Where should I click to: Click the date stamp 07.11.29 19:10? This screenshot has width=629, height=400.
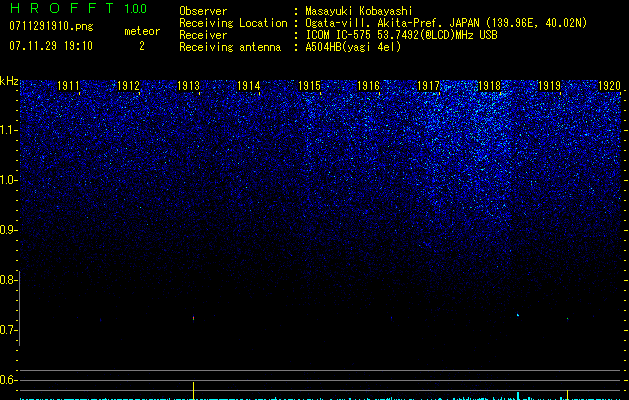pos(51,46)
